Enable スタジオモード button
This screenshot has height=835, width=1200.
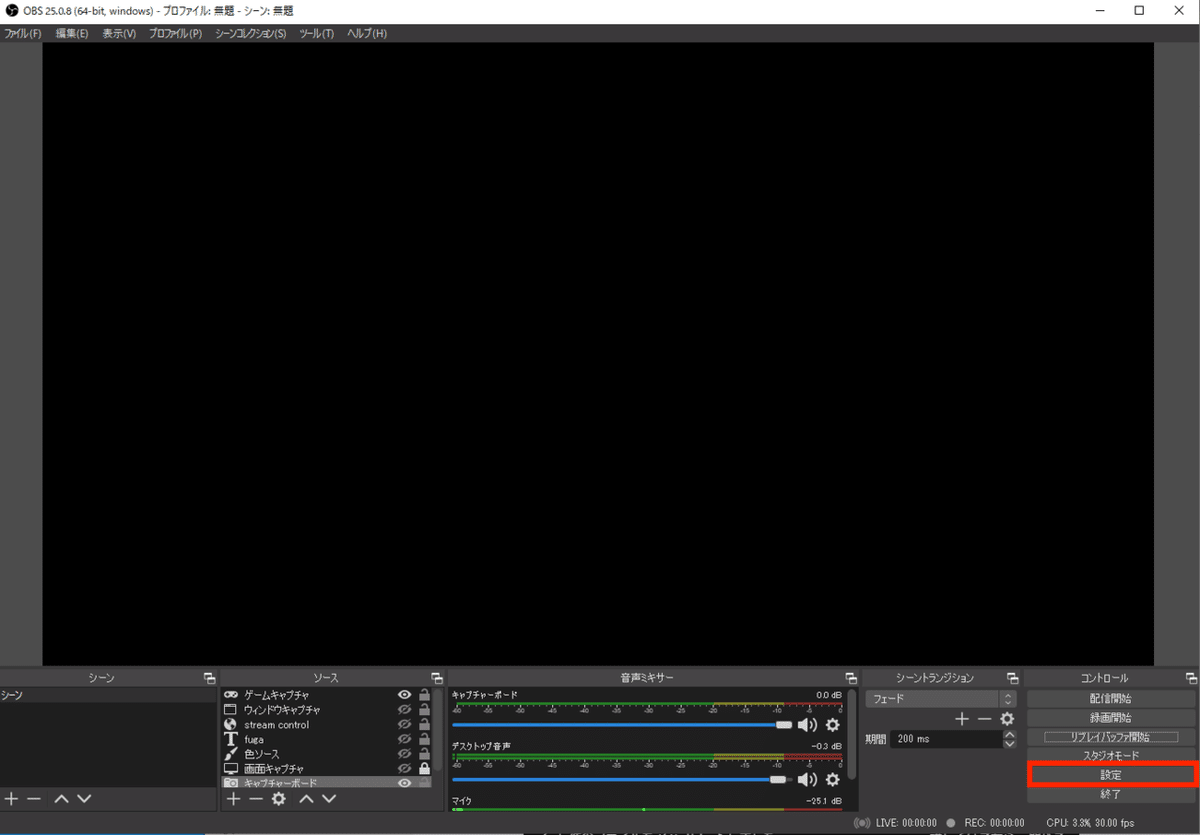(x=1110, y=755)
